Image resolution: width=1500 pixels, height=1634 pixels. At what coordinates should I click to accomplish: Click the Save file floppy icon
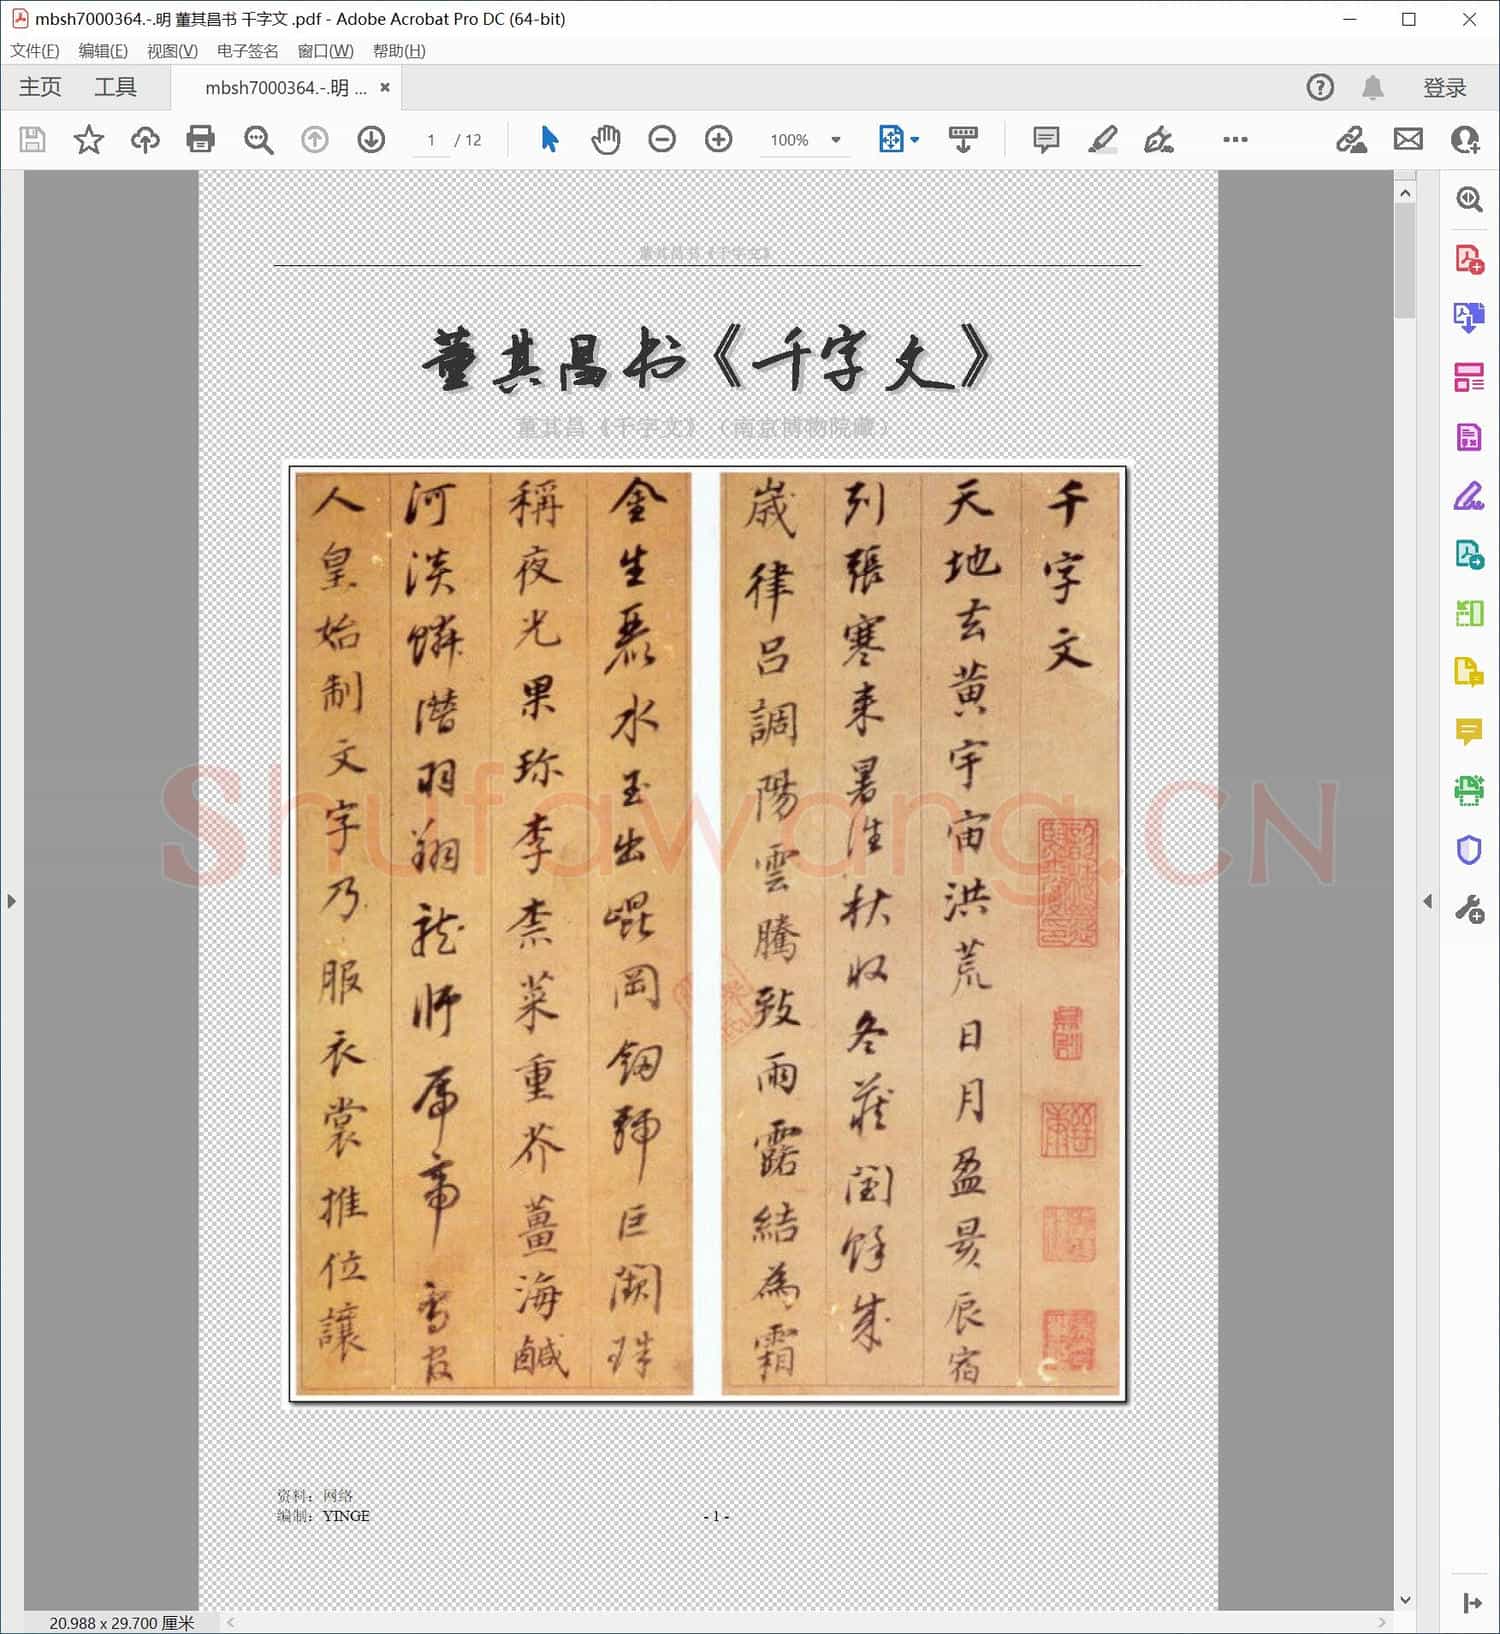tap(33, 139)
